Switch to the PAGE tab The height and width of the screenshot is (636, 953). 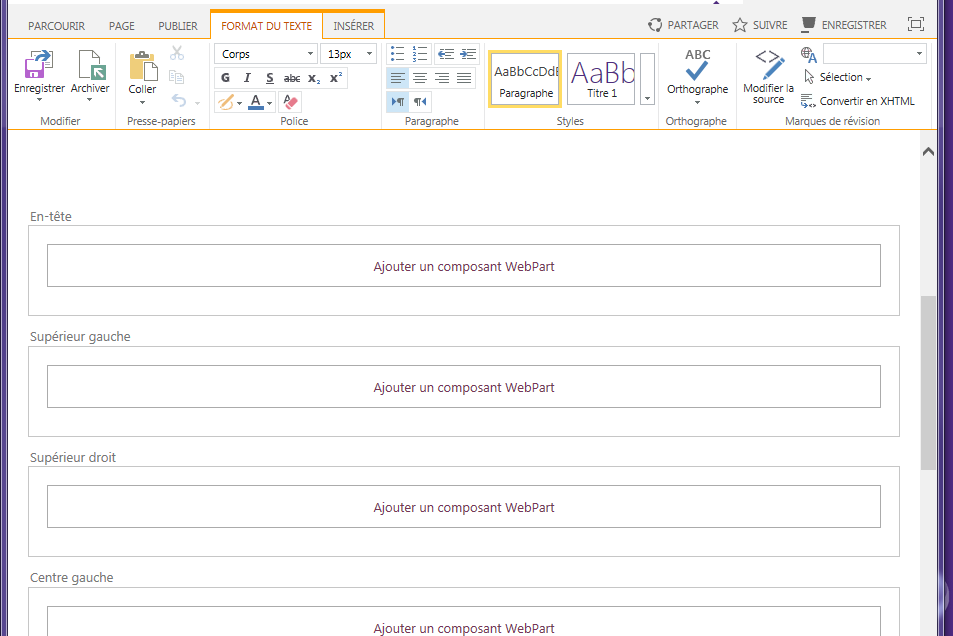pos(122,26)
